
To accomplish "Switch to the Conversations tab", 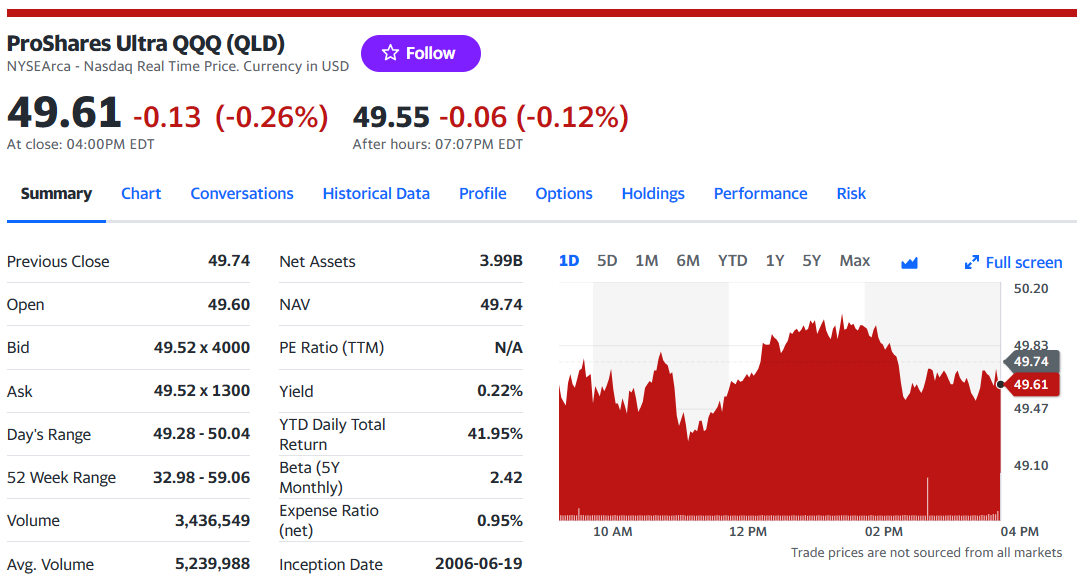I will point(242,194).
